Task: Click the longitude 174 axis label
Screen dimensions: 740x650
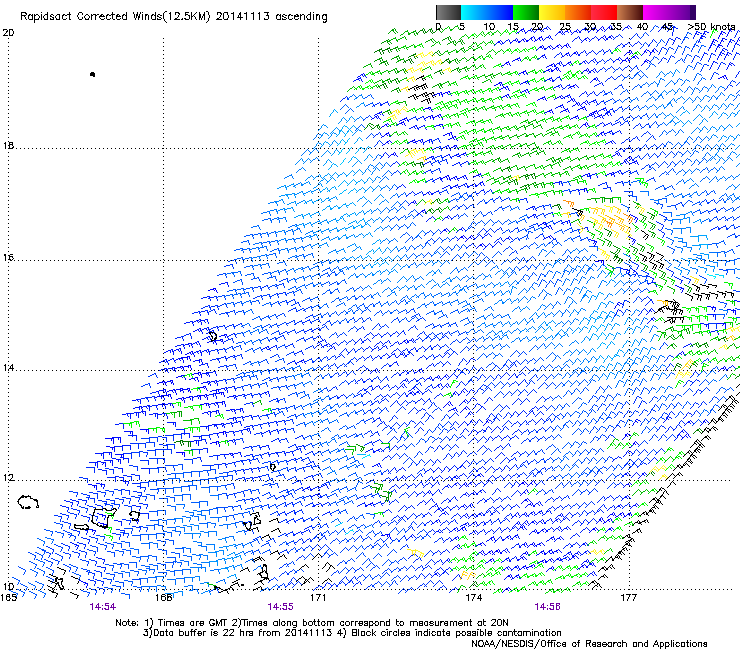Action: (x=473, y=598)
